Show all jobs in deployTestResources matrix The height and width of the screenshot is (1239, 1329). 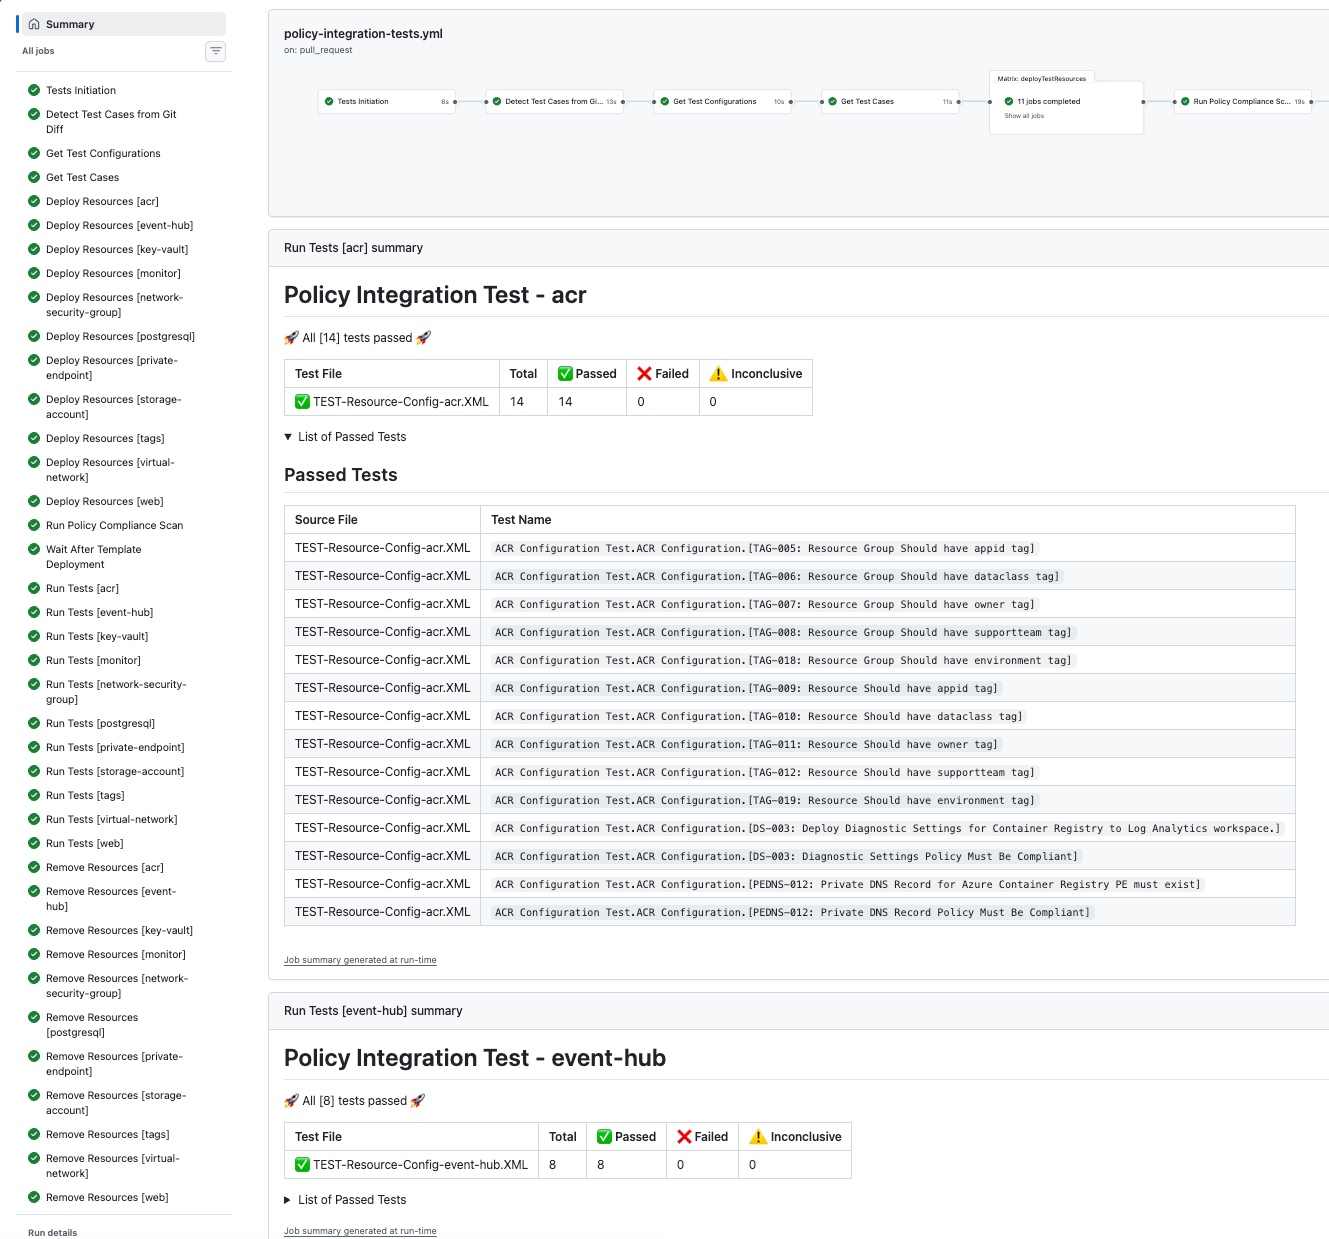coord(1024,116)
